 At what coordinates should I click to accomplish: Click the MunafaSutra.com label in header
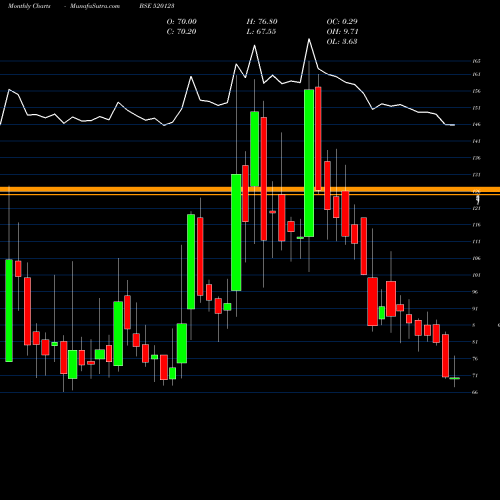tap(95, 6)
